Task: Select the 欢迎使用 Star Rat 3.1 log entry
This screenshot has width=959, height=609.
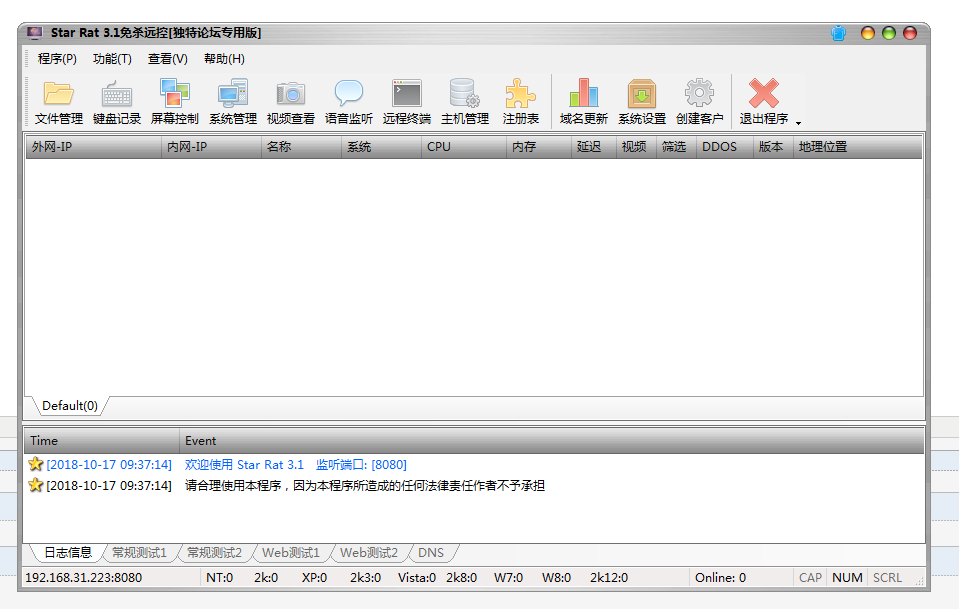Action: point(474,465)
